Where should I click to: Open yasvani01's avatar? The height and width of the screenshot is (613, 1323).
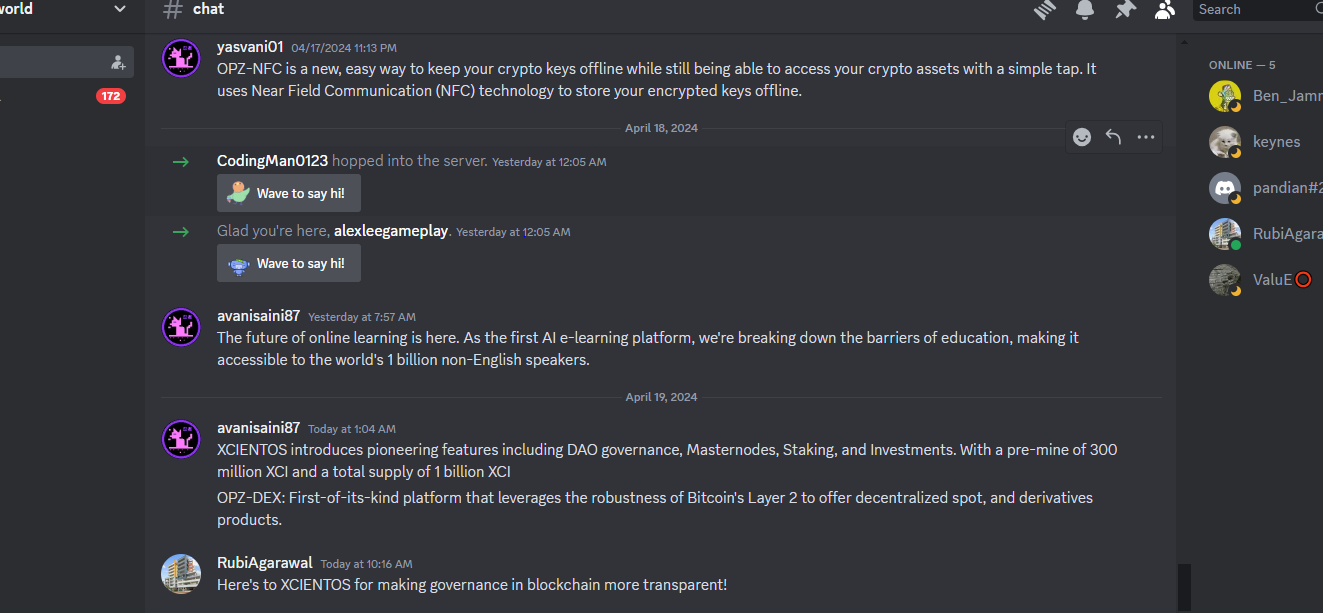(x=181, y=58)
